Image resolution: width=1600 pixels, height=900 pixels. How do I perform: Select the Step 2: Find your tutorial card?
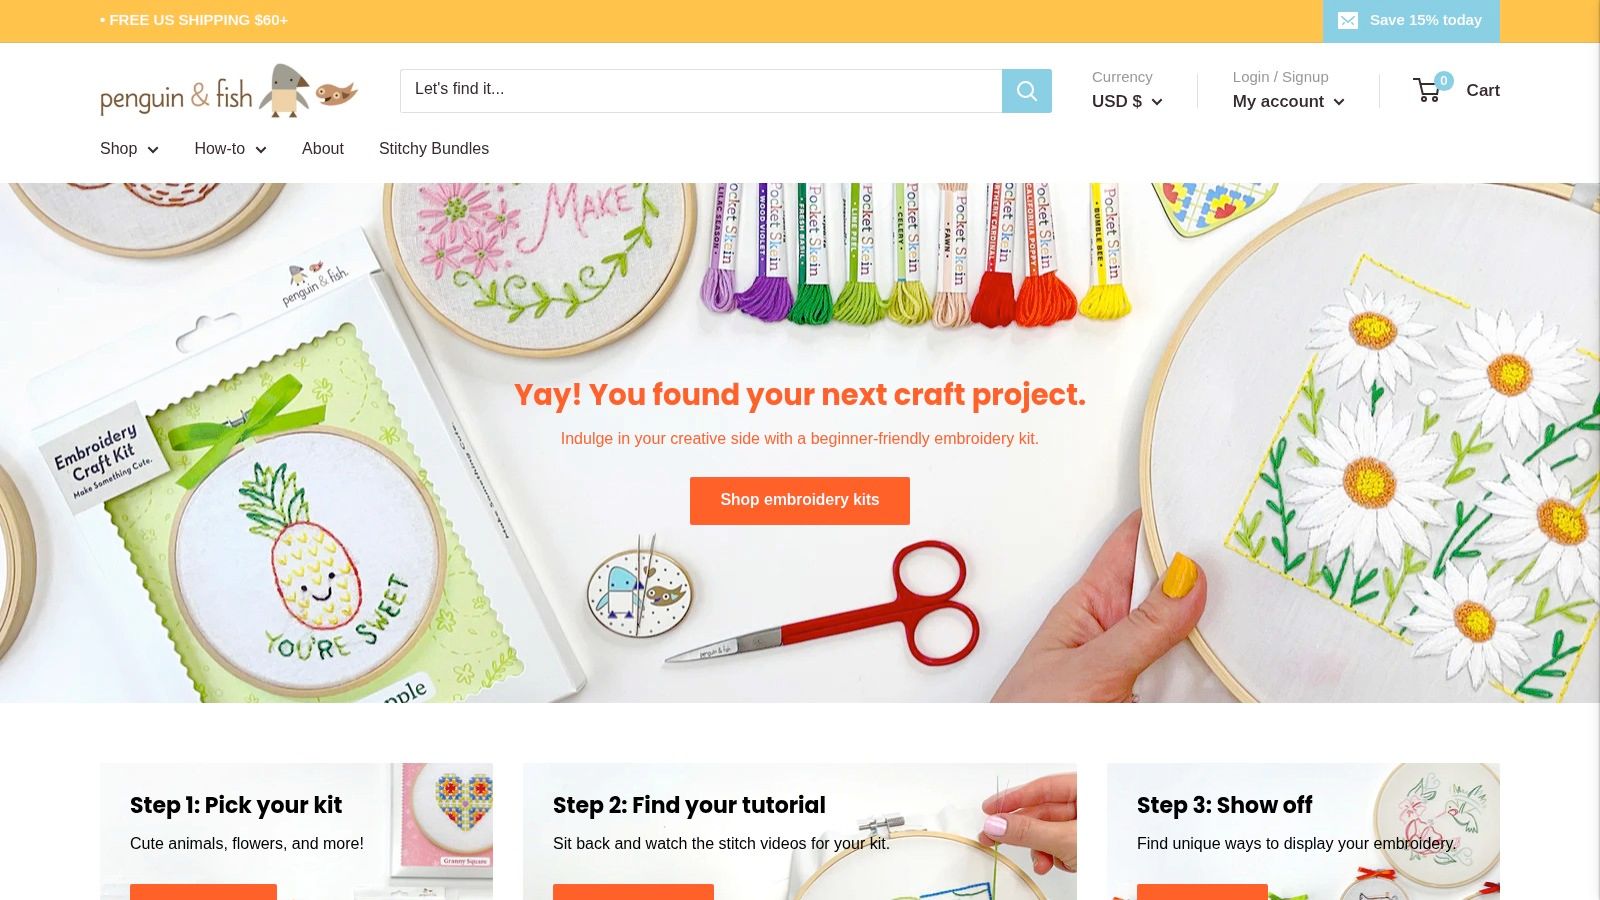pyautogui.click(x=800, y=832)
